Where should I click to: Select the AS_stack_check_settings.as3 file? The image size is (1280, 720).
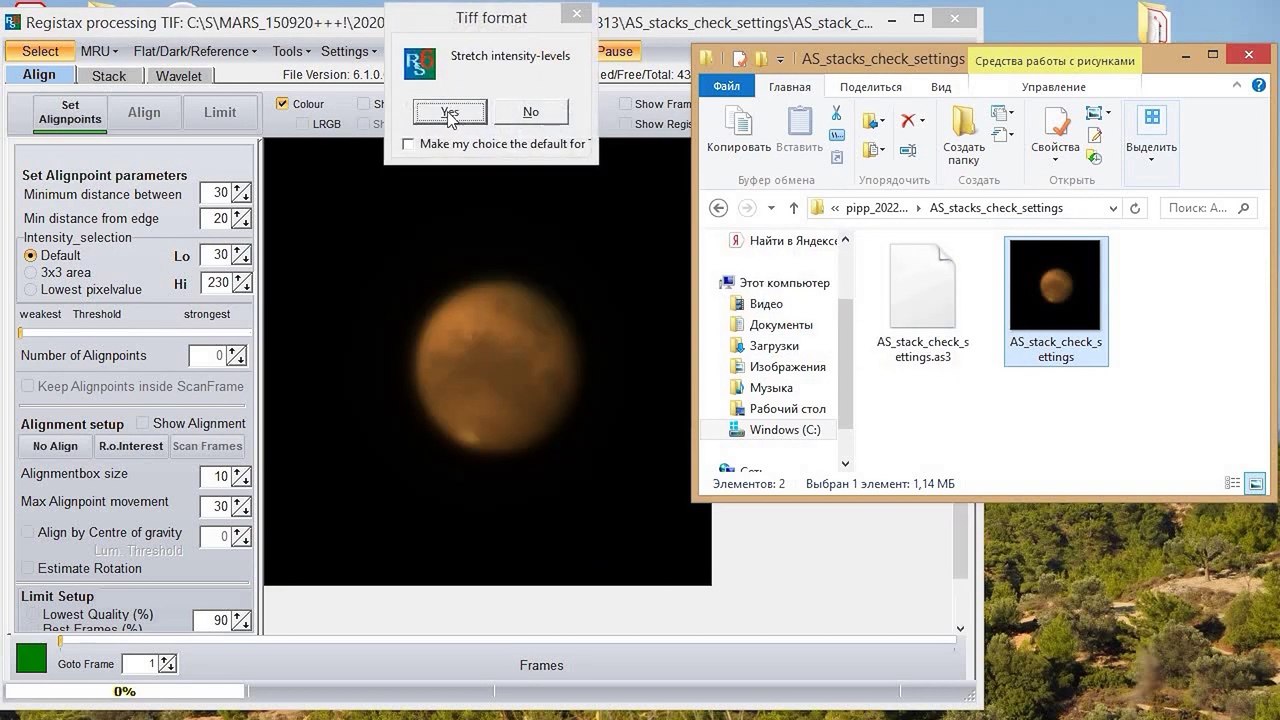click(x=923, y=302)
